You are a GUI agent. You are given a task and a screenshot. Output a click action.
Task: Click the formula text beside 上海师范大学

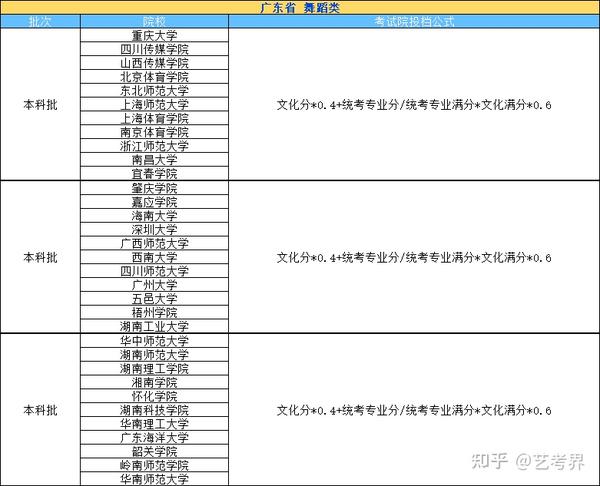pos(414,104)
